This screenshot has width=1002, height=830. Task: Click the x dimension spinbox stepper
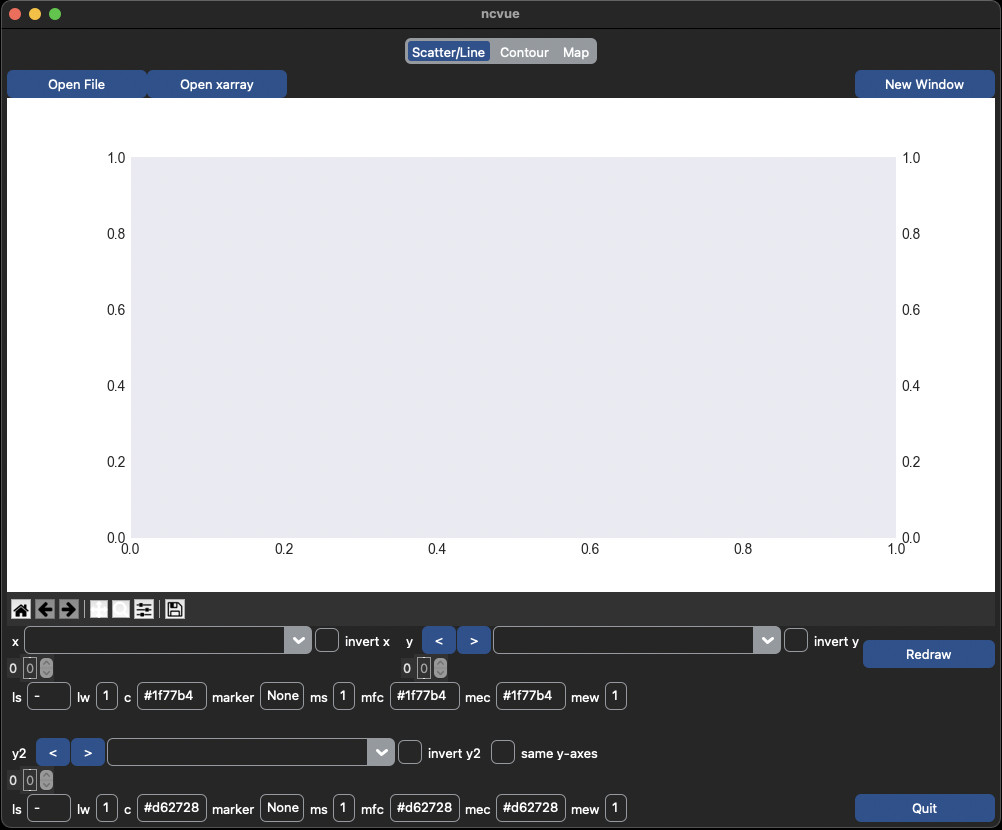tap(46, 668)
